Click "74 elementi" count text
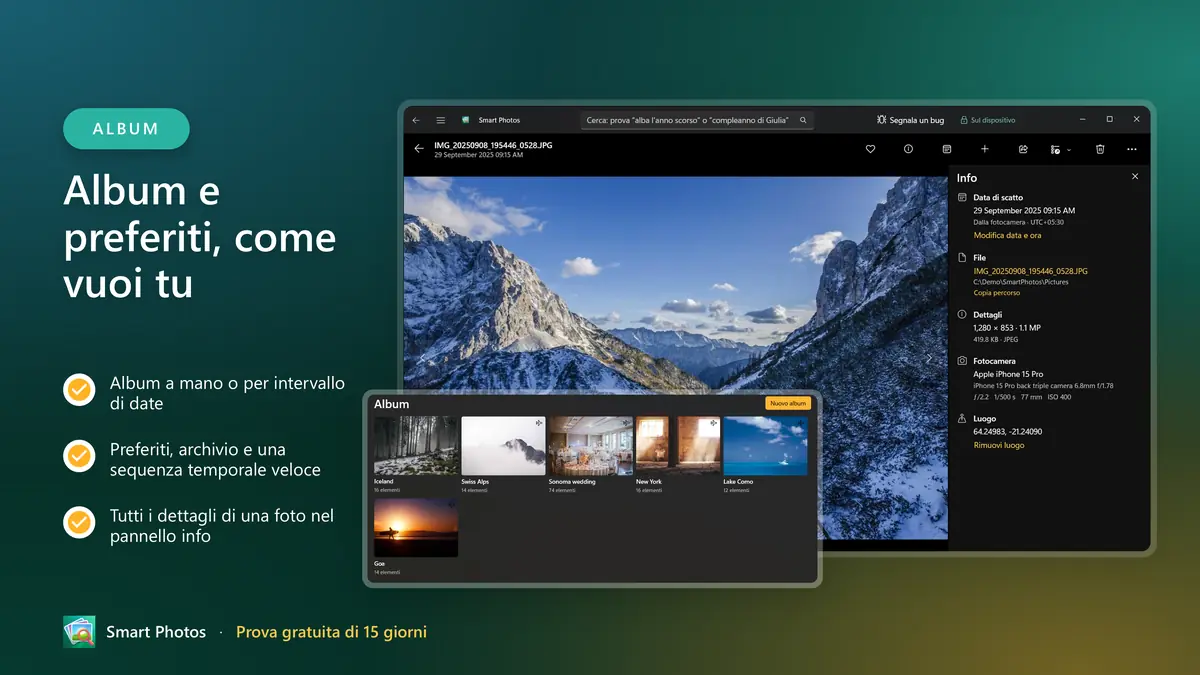The width and height of the screenshot is (1200, 675). pyautogui.click(x=562, y=490)
